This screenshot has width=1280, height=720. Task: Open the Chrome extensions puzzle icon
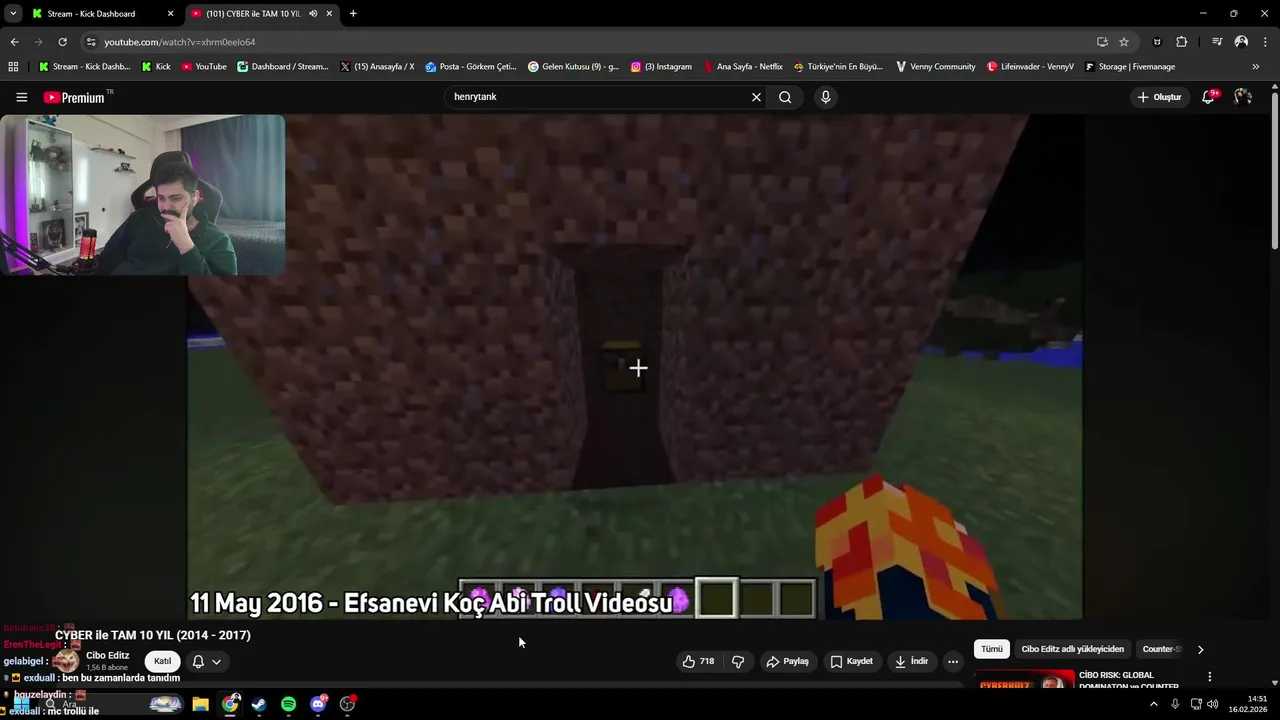(x=1182, y=42)
